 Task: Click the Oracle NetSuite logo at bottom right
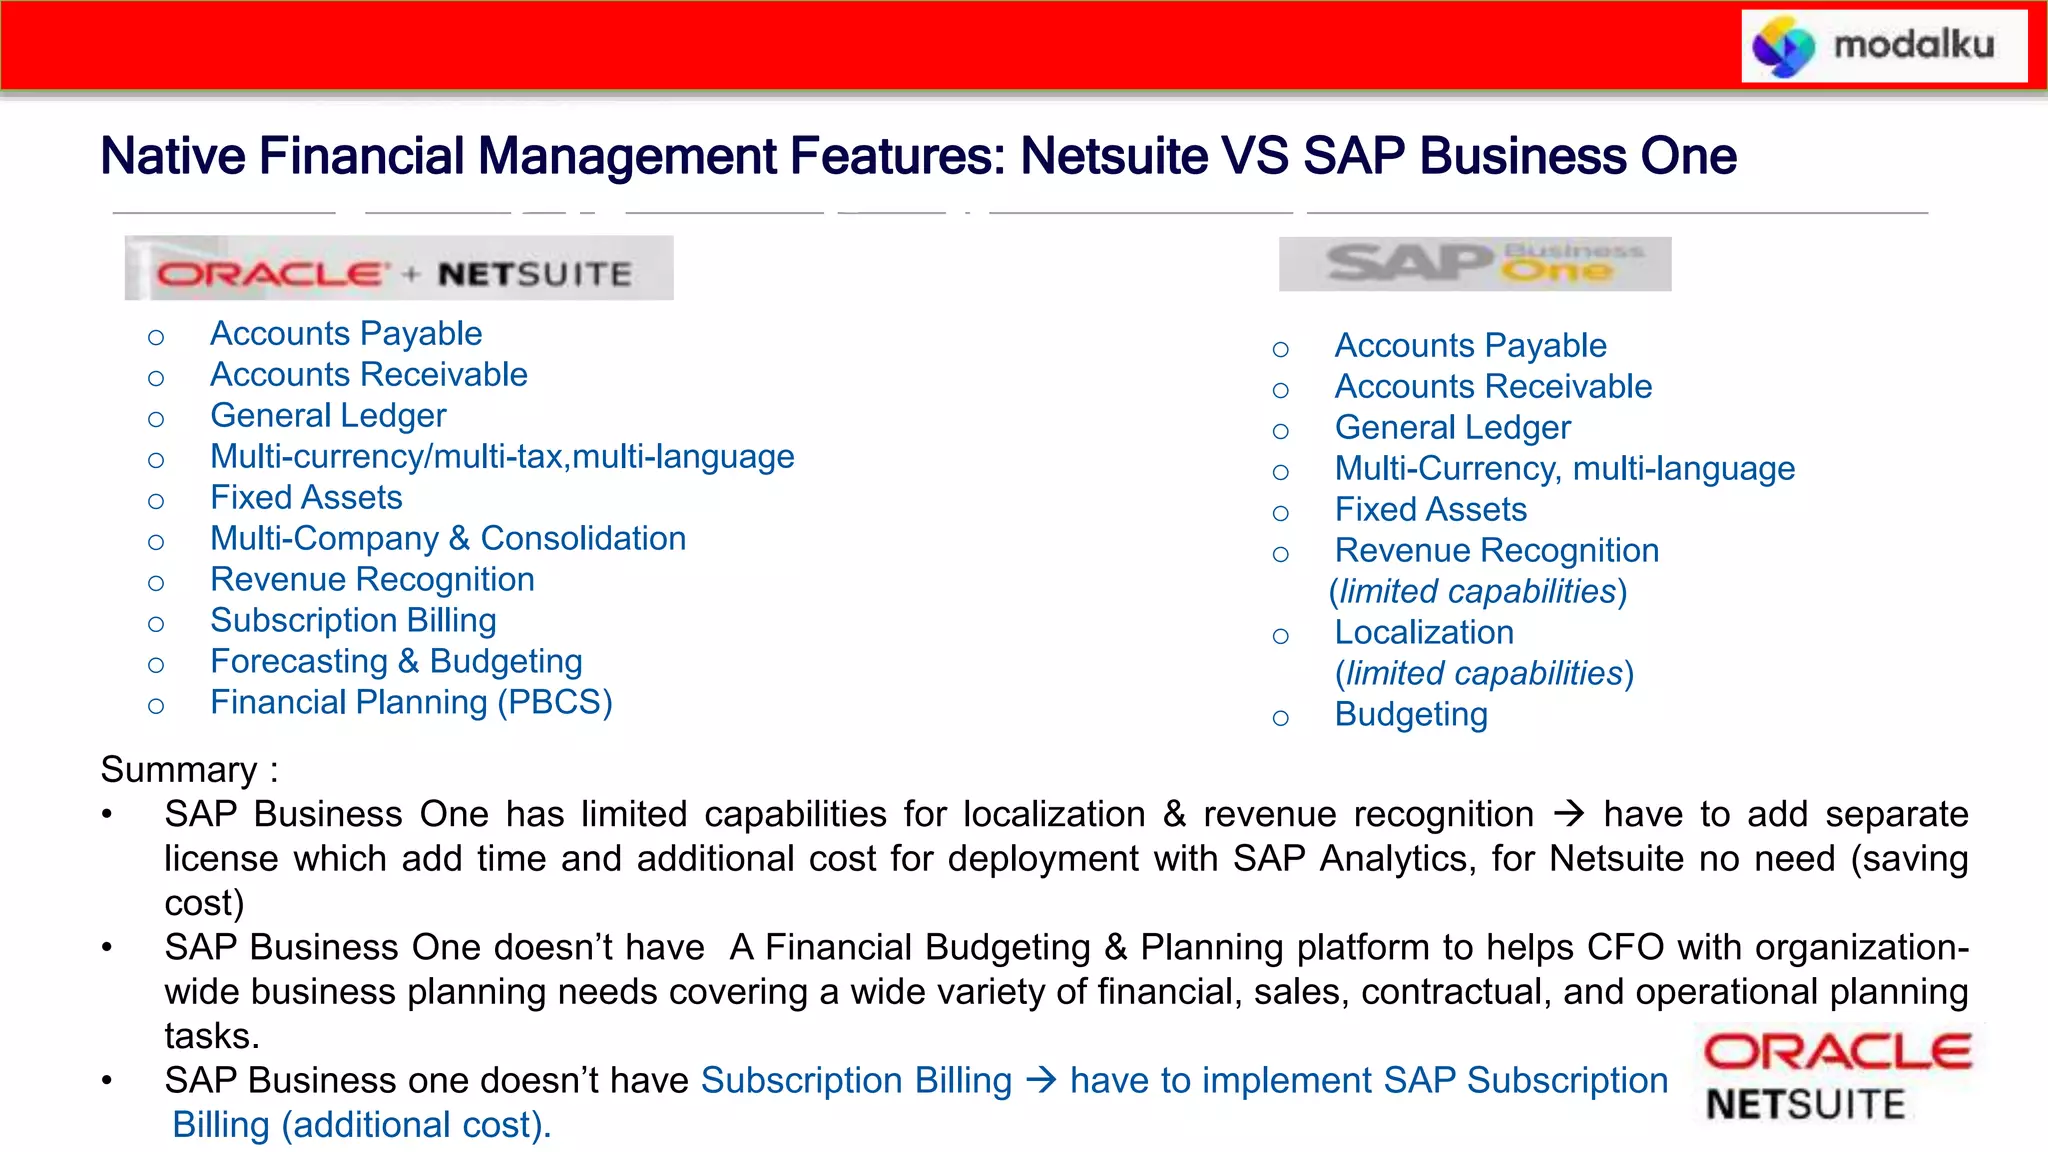[1836, 1078]
